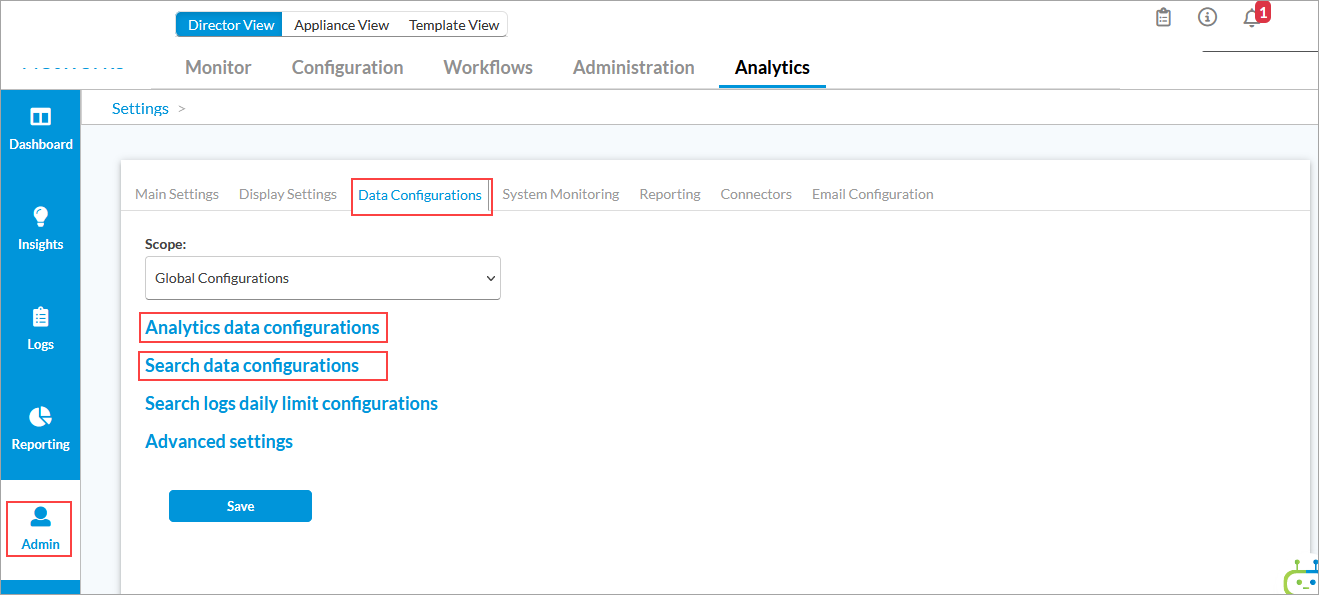Viewport: 1319px width, 595px height.
Task: Select the Appliance View toggle
Action: point(341,25)
